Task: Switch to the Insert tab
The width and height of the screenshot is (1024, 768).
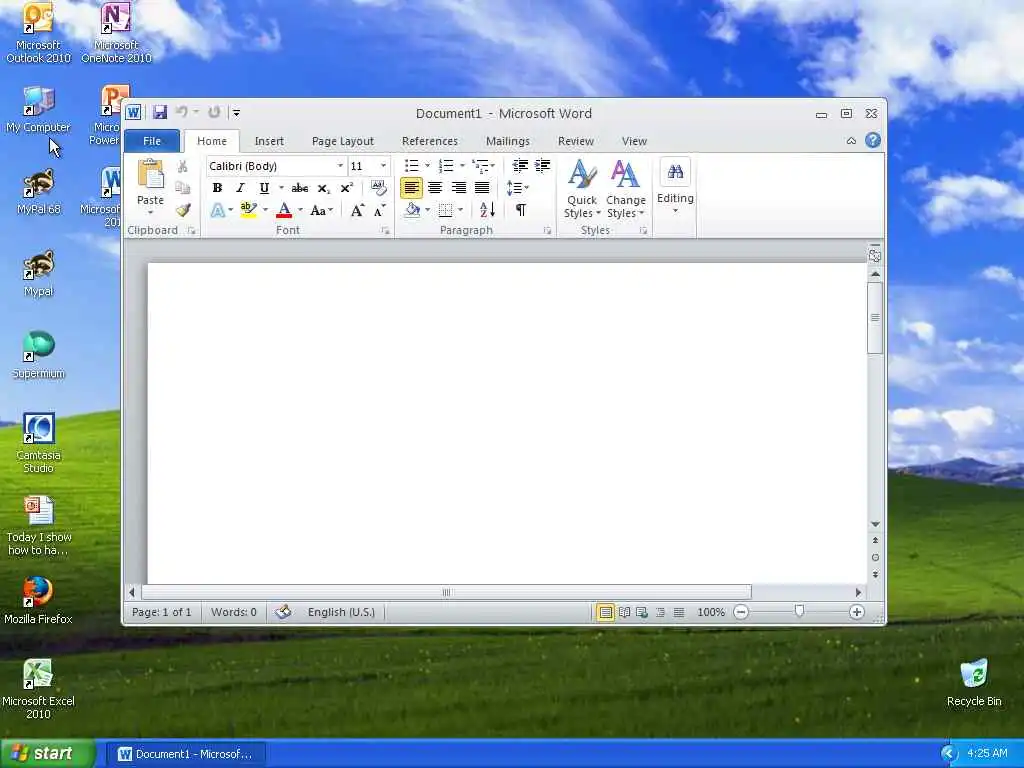Action: click(x=269, y=141)
